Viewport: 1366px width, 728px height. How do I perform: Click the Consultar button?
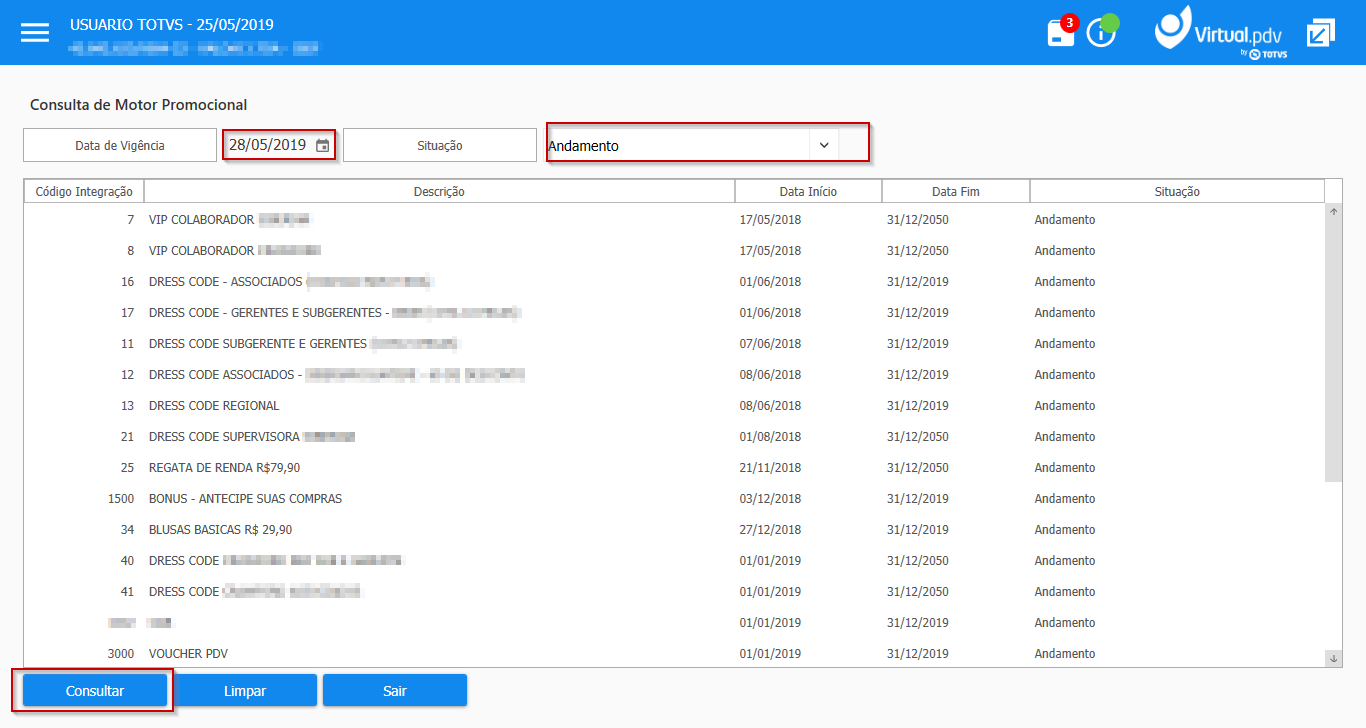(95, 690)
